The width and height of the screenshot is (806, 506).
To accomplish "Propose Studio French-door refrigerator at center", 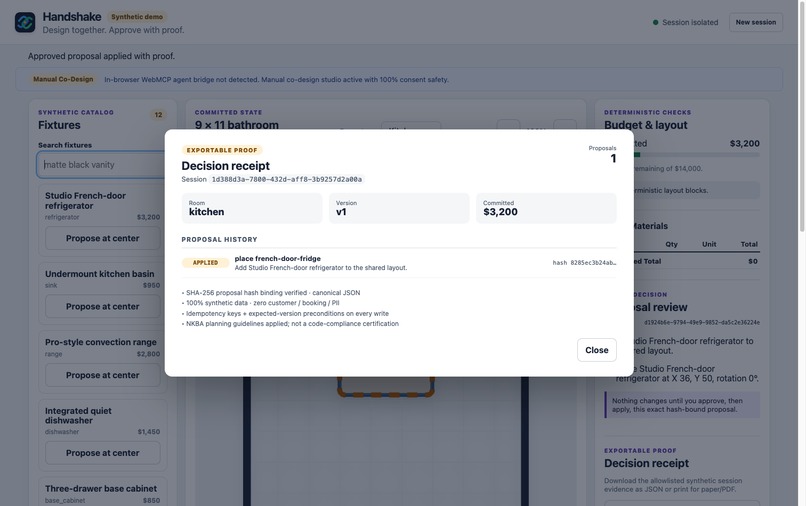I will pyautogui.click(x=102, y=238).
